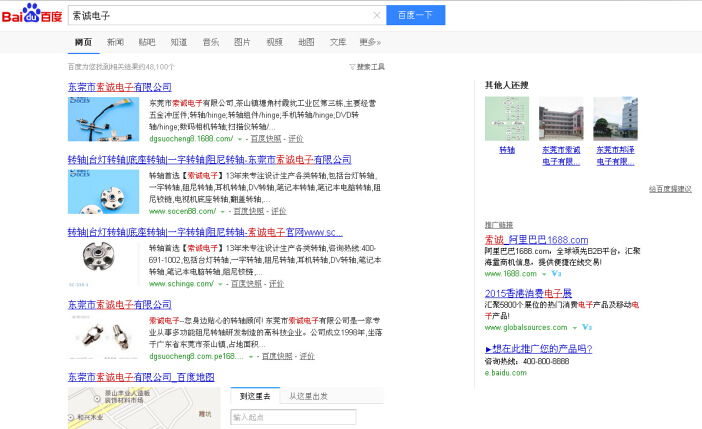
Task: Expand arrow next to www.schinge.com
Action: pyautogui.click(x=220, y=284)
